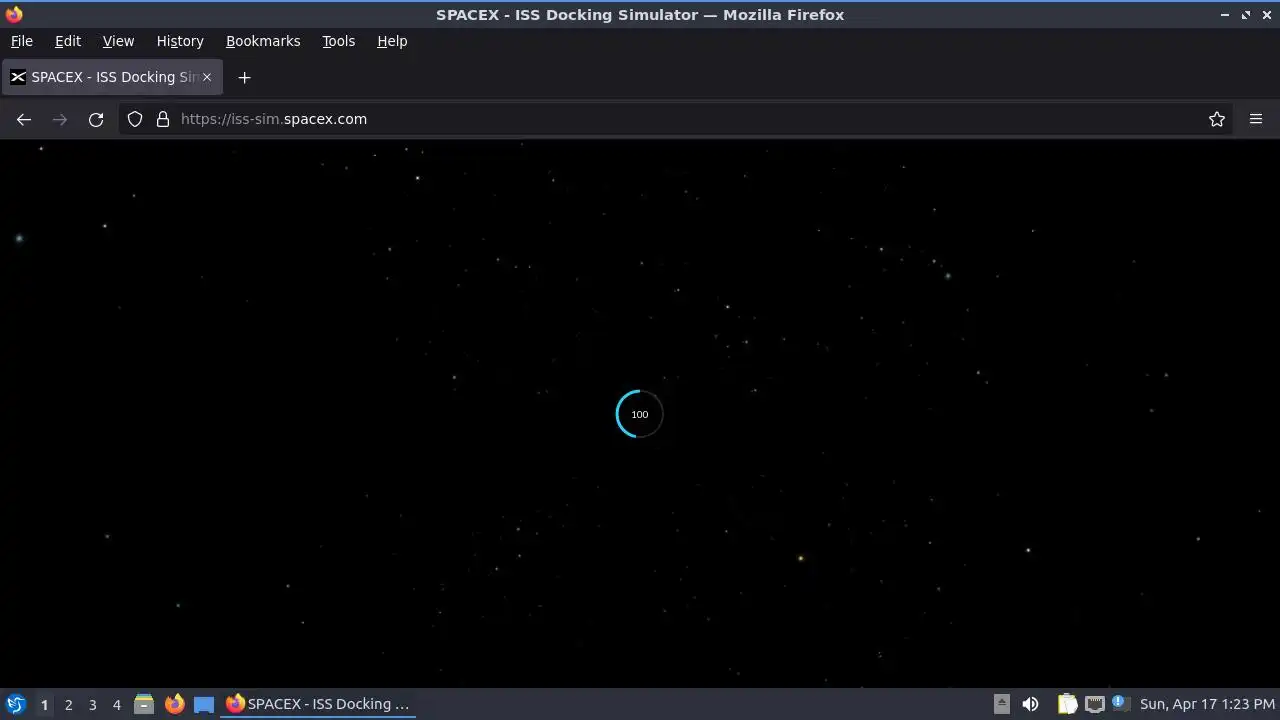Image resolution: width=1280 pixels, height=720 pixels.
Task: Show desktop using the blue taskbar icon
Action: click(x=204, y=704)
